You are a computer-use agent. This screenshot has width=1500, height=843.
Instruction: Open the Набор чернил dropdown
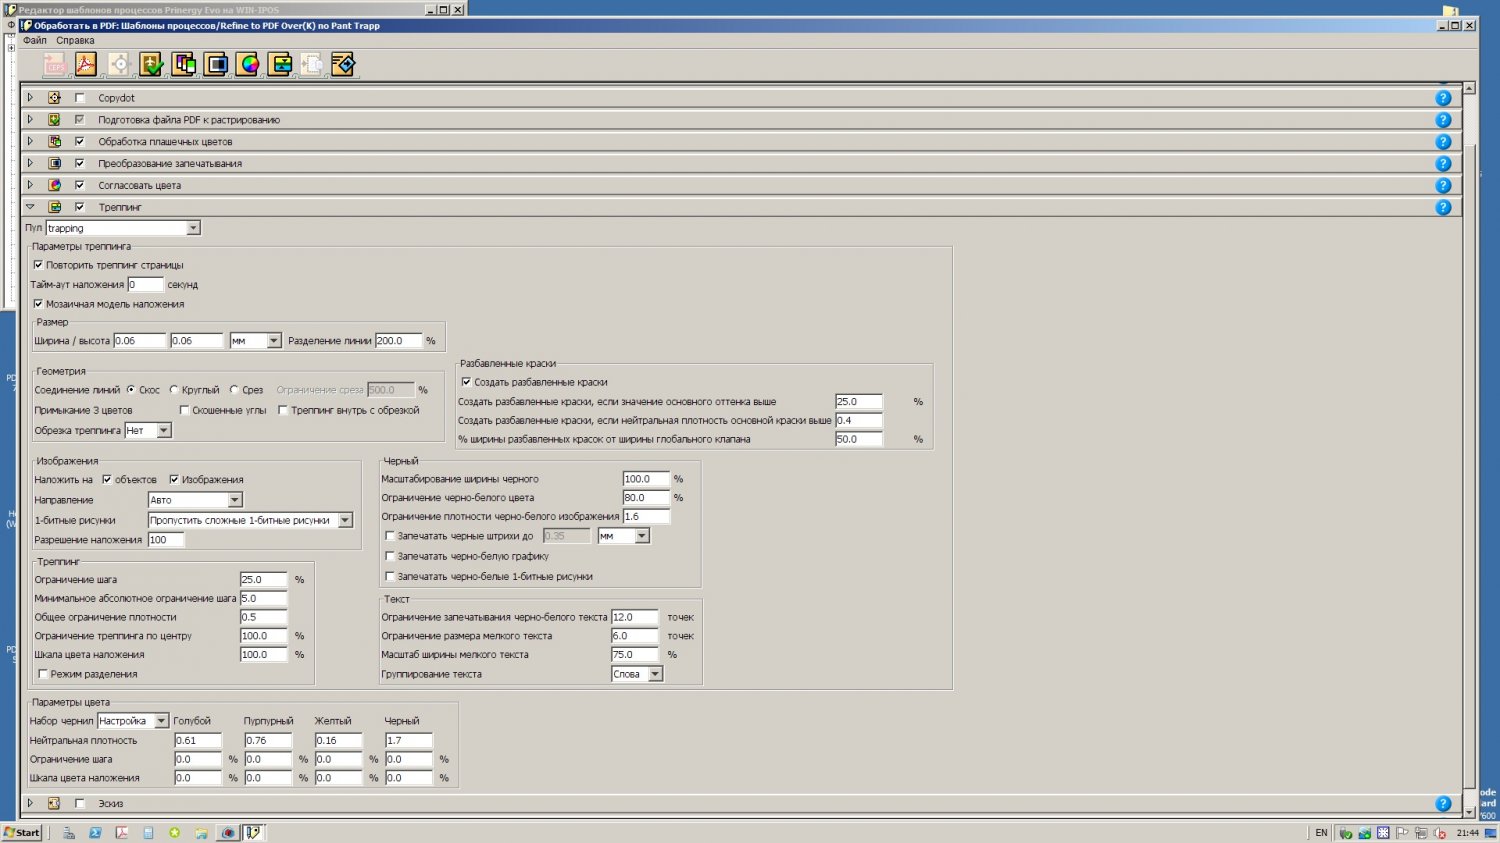161,721
